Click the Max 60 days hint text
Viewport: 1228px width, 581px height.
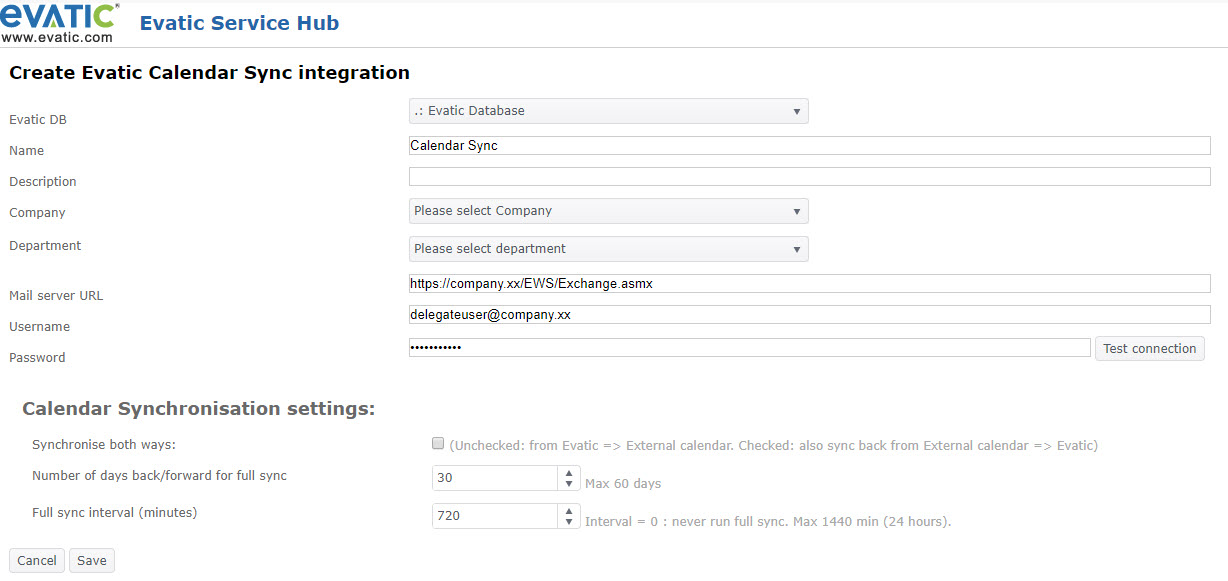tap(623, 484)
